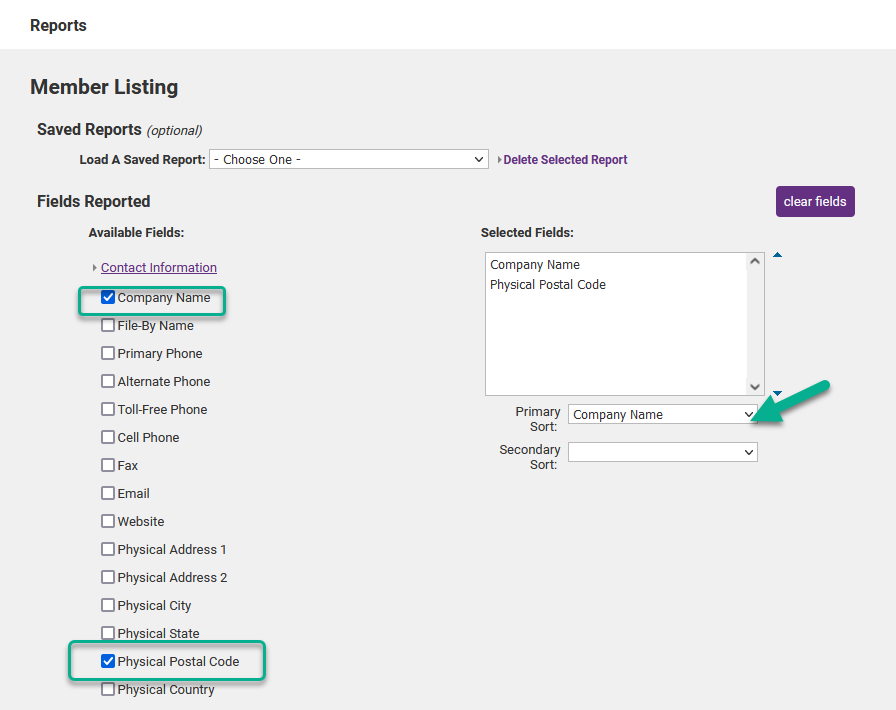Image resolution: width=896 pixels, height=710 pixels.
Task: Uncheck the Company Name checkbox
Action: [x=108, y=297]
